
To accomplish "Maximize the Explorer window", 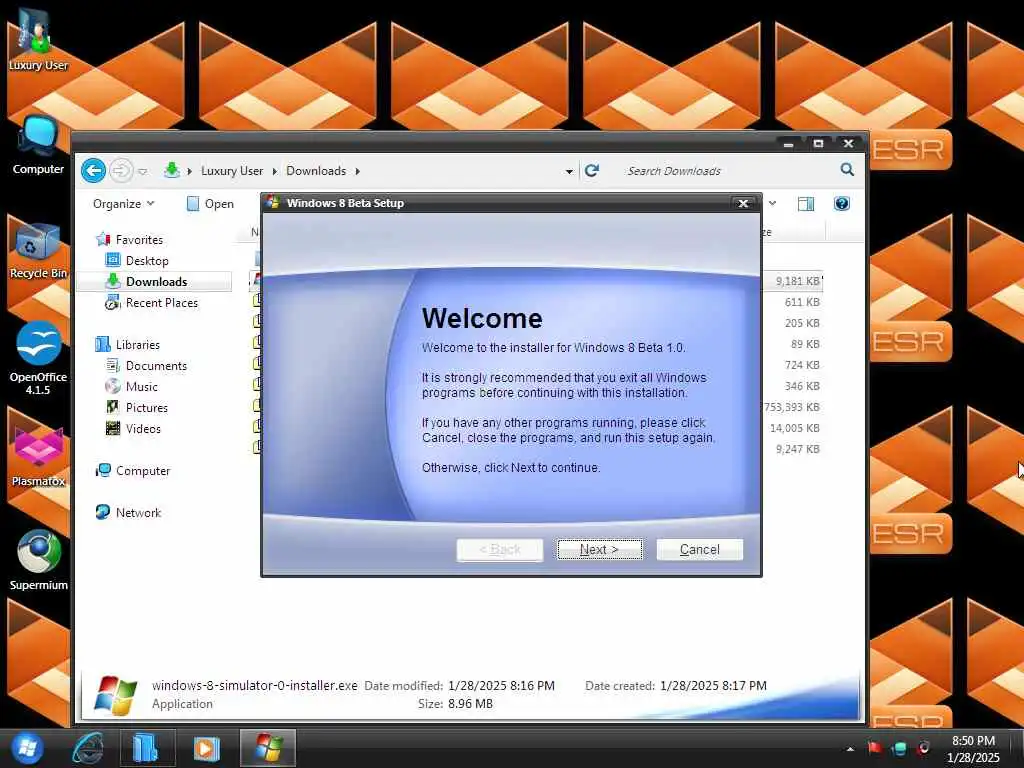I will click(818, 143).
